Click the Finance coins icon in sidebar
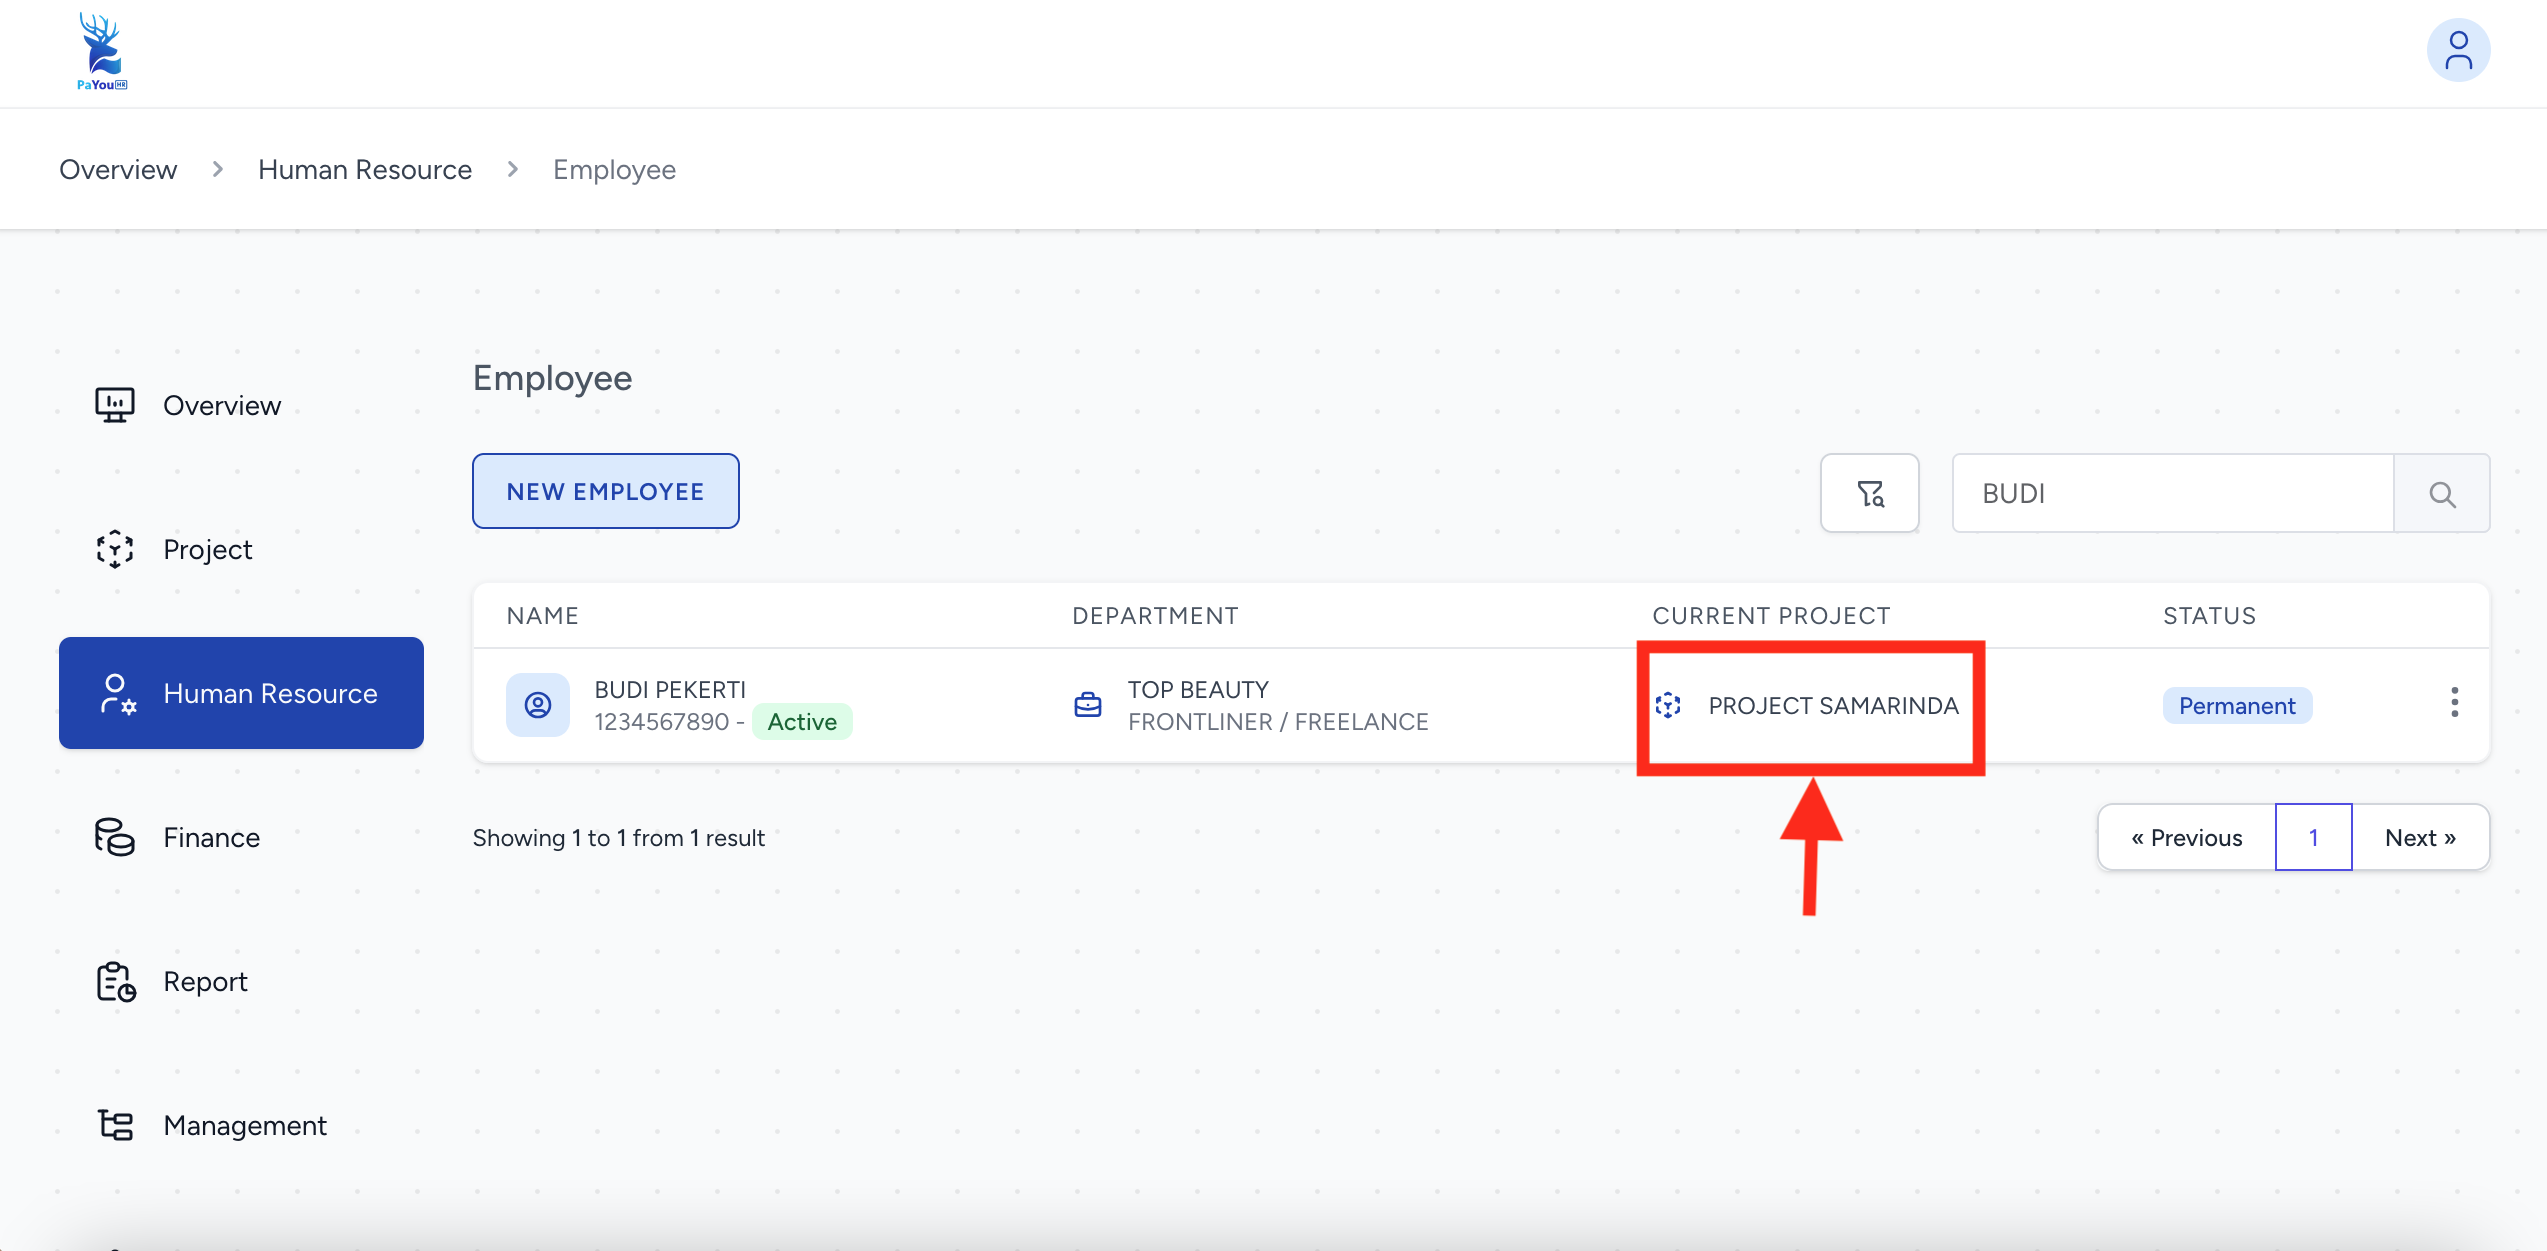 click(115, 837)
